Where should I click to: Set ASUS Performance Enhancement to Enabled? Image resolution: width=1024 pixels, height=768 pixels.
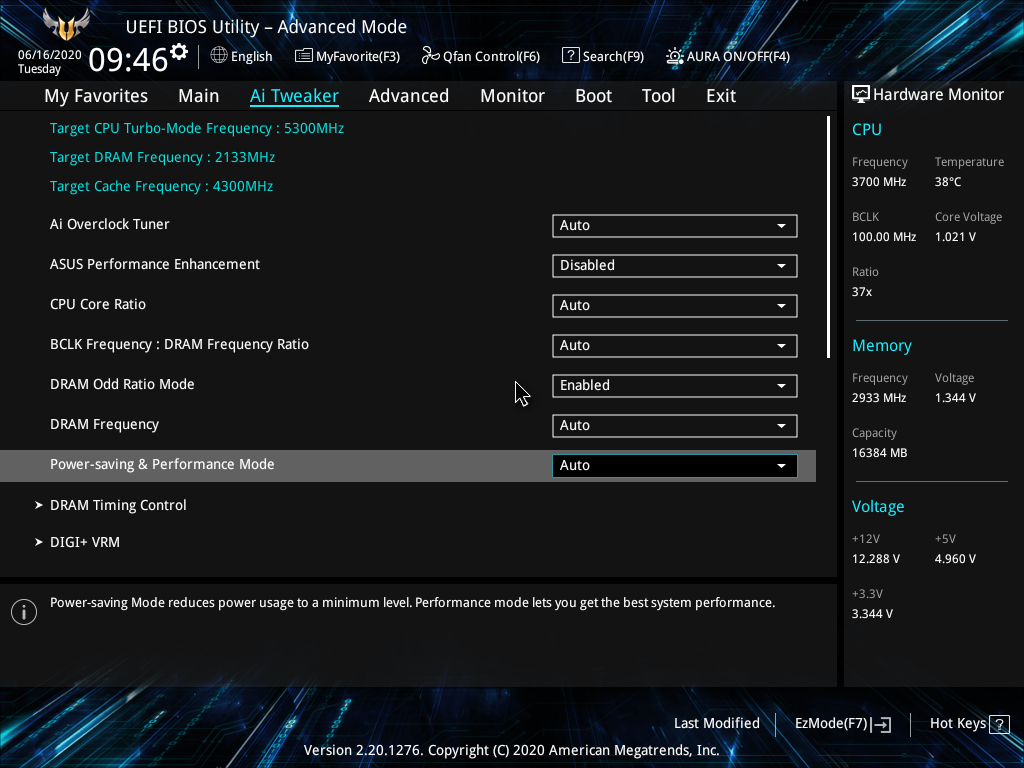674,265
